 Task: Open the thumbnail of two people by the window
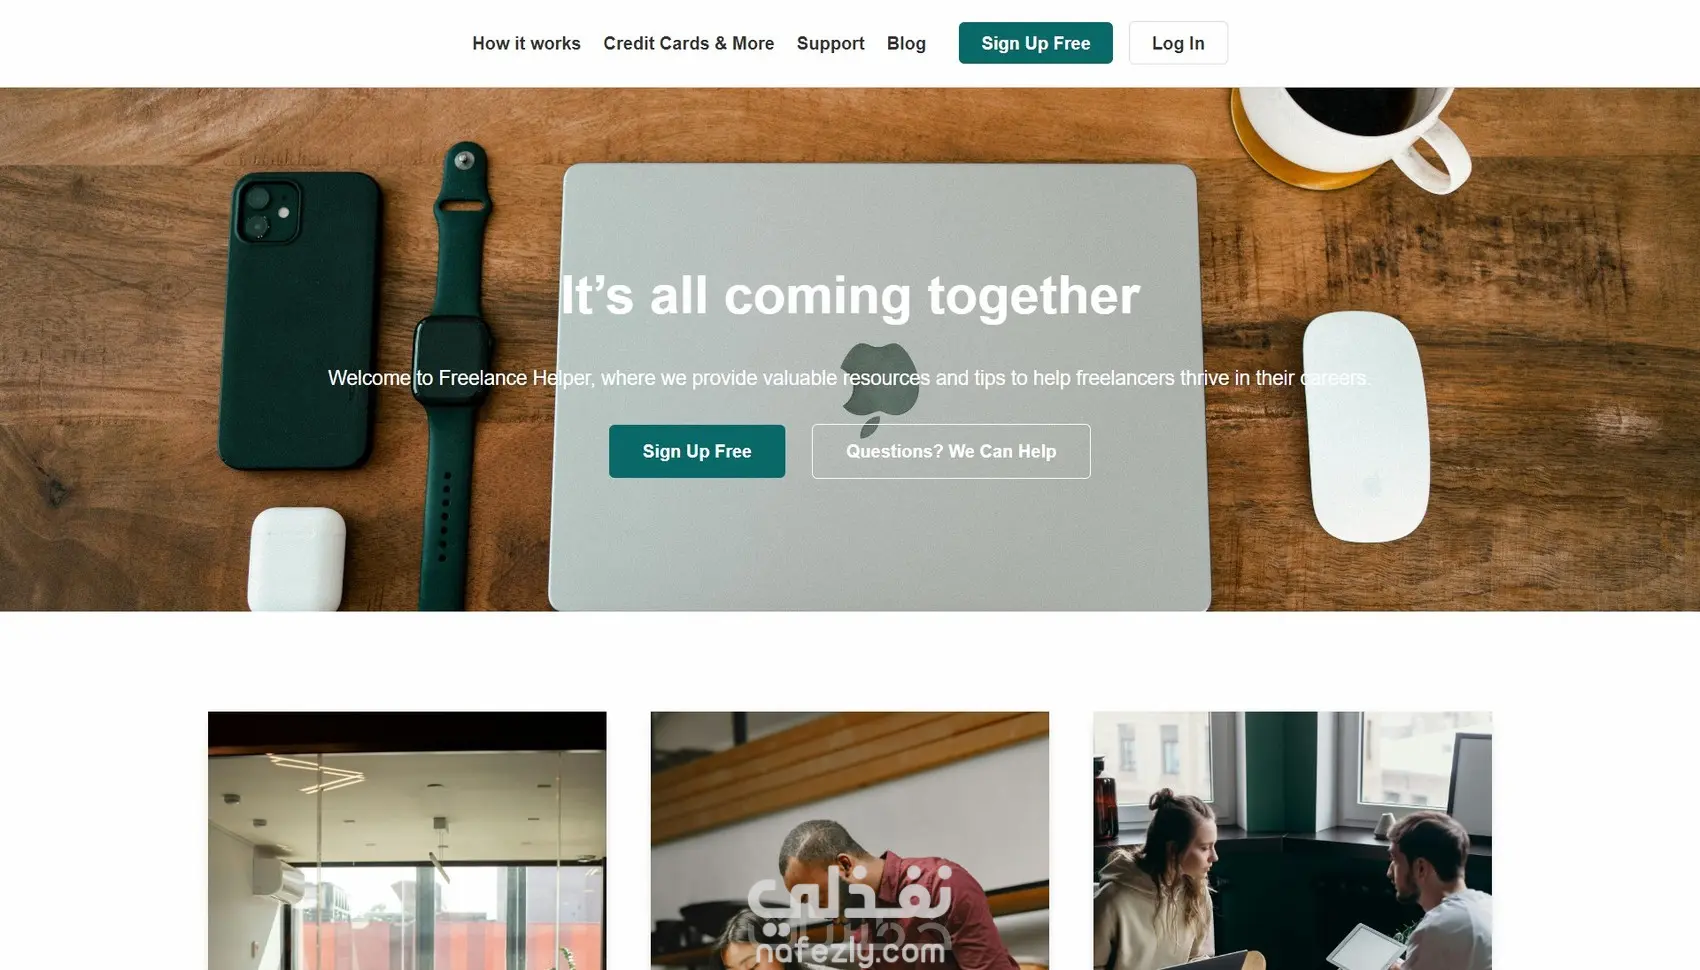click(x=1292, y=841)
